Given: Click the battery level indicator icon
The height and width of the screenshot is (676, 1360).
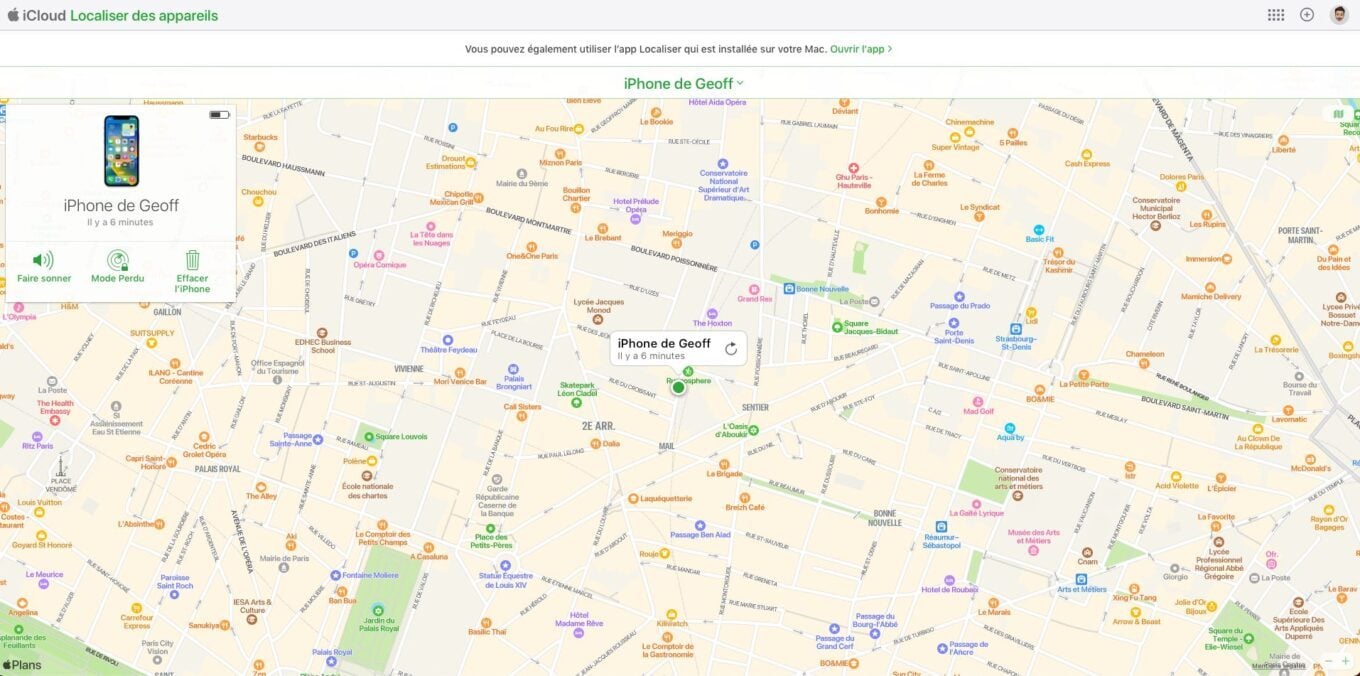Looking at the screenshot, I should click(x=219, y=115).
